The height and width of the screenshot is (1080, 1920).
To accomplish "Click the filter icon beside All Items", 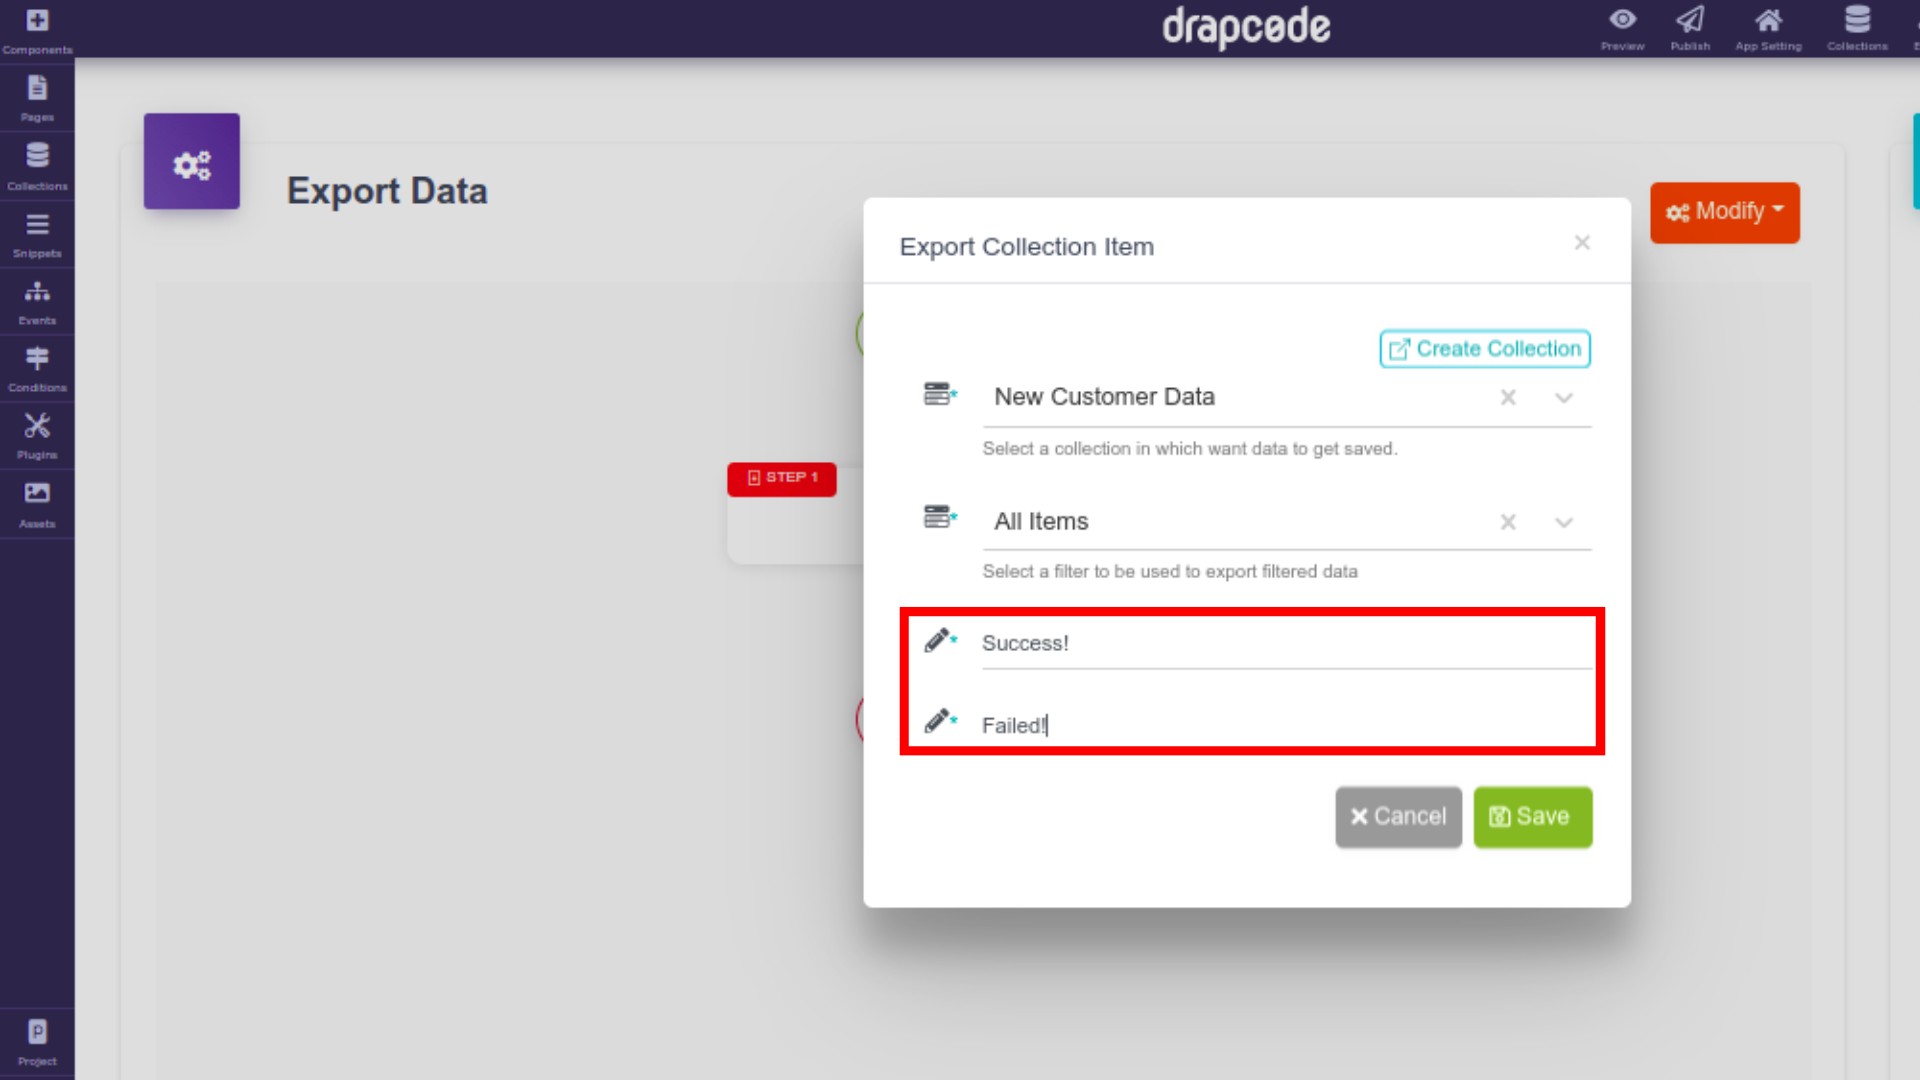I will (x=940, y=517).
